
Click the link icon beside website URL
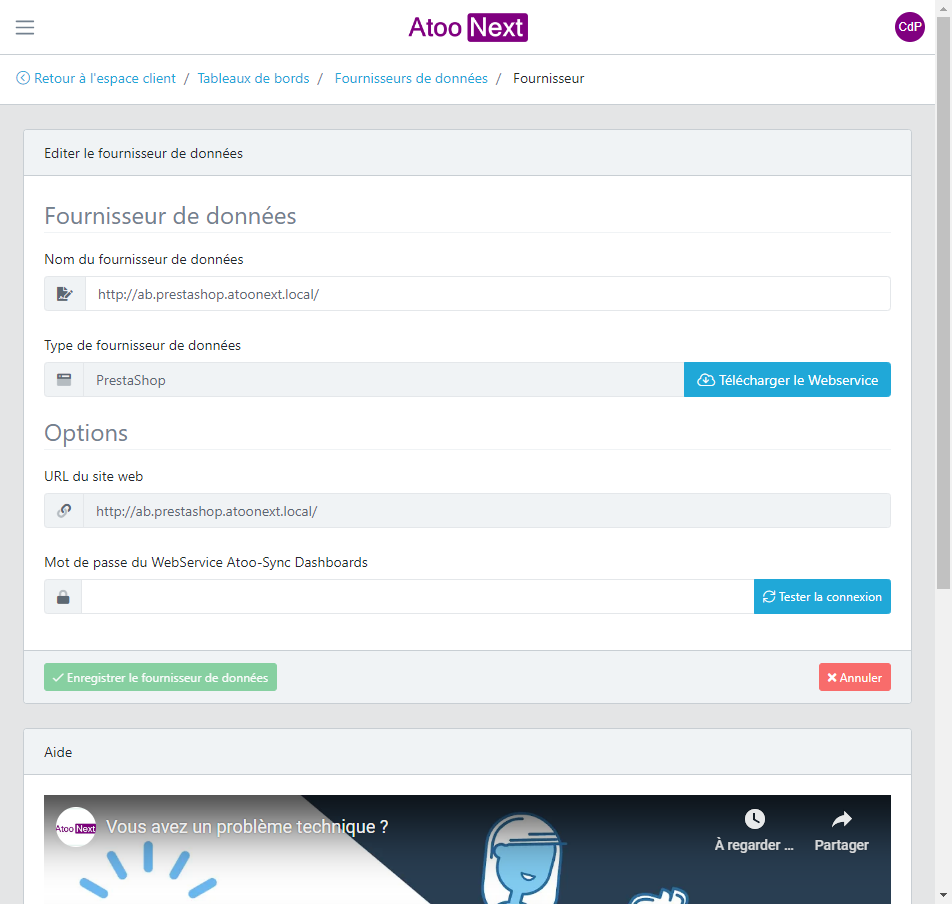[64, 511]
